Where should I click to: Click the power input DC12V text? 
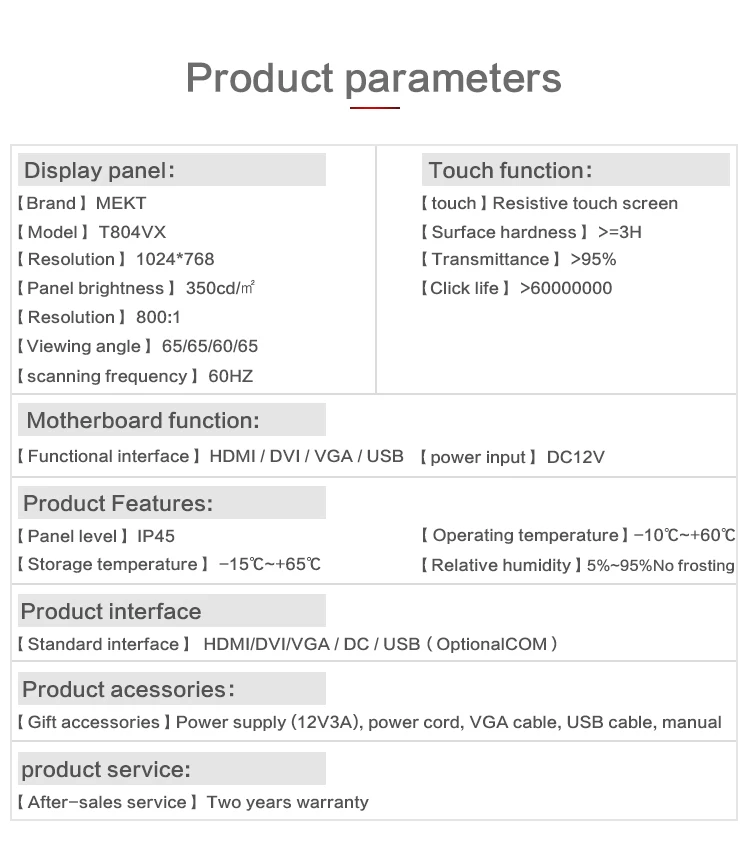(513, 457)
